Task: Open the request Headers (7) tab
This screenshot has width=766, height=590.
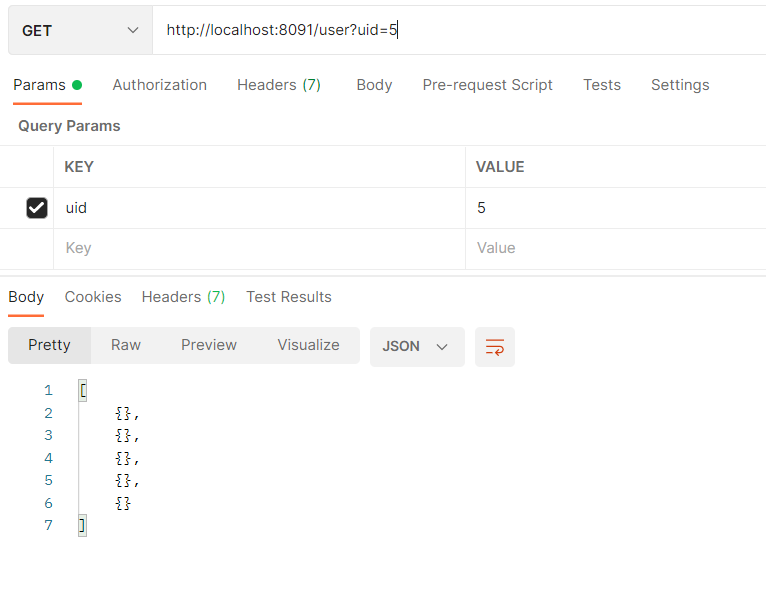Action: [279, 85]
